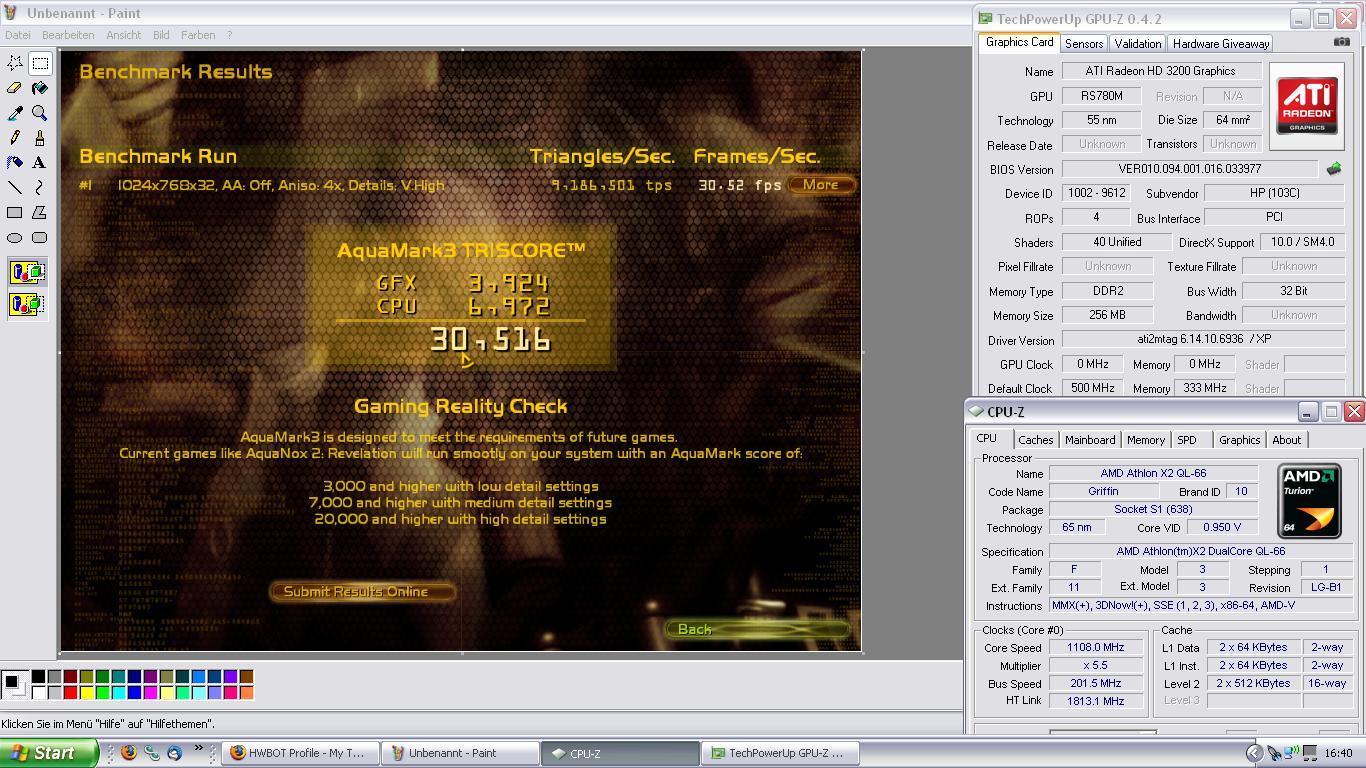Image resolution: width=1366 pixels, height=768 pixels.
Task: Launch Firefox from the Quick Launch bar
Action: pyautogui.click(x=128, y=753)
